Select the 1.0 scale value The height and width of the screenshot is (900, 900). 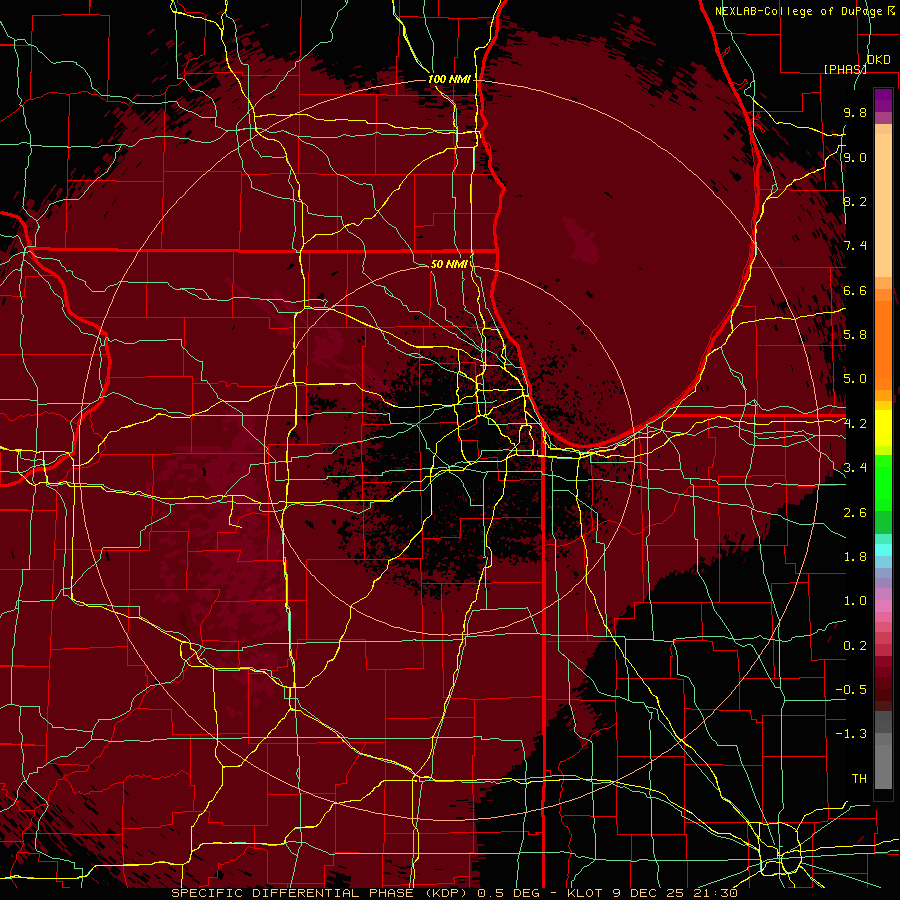click(855, 601)
